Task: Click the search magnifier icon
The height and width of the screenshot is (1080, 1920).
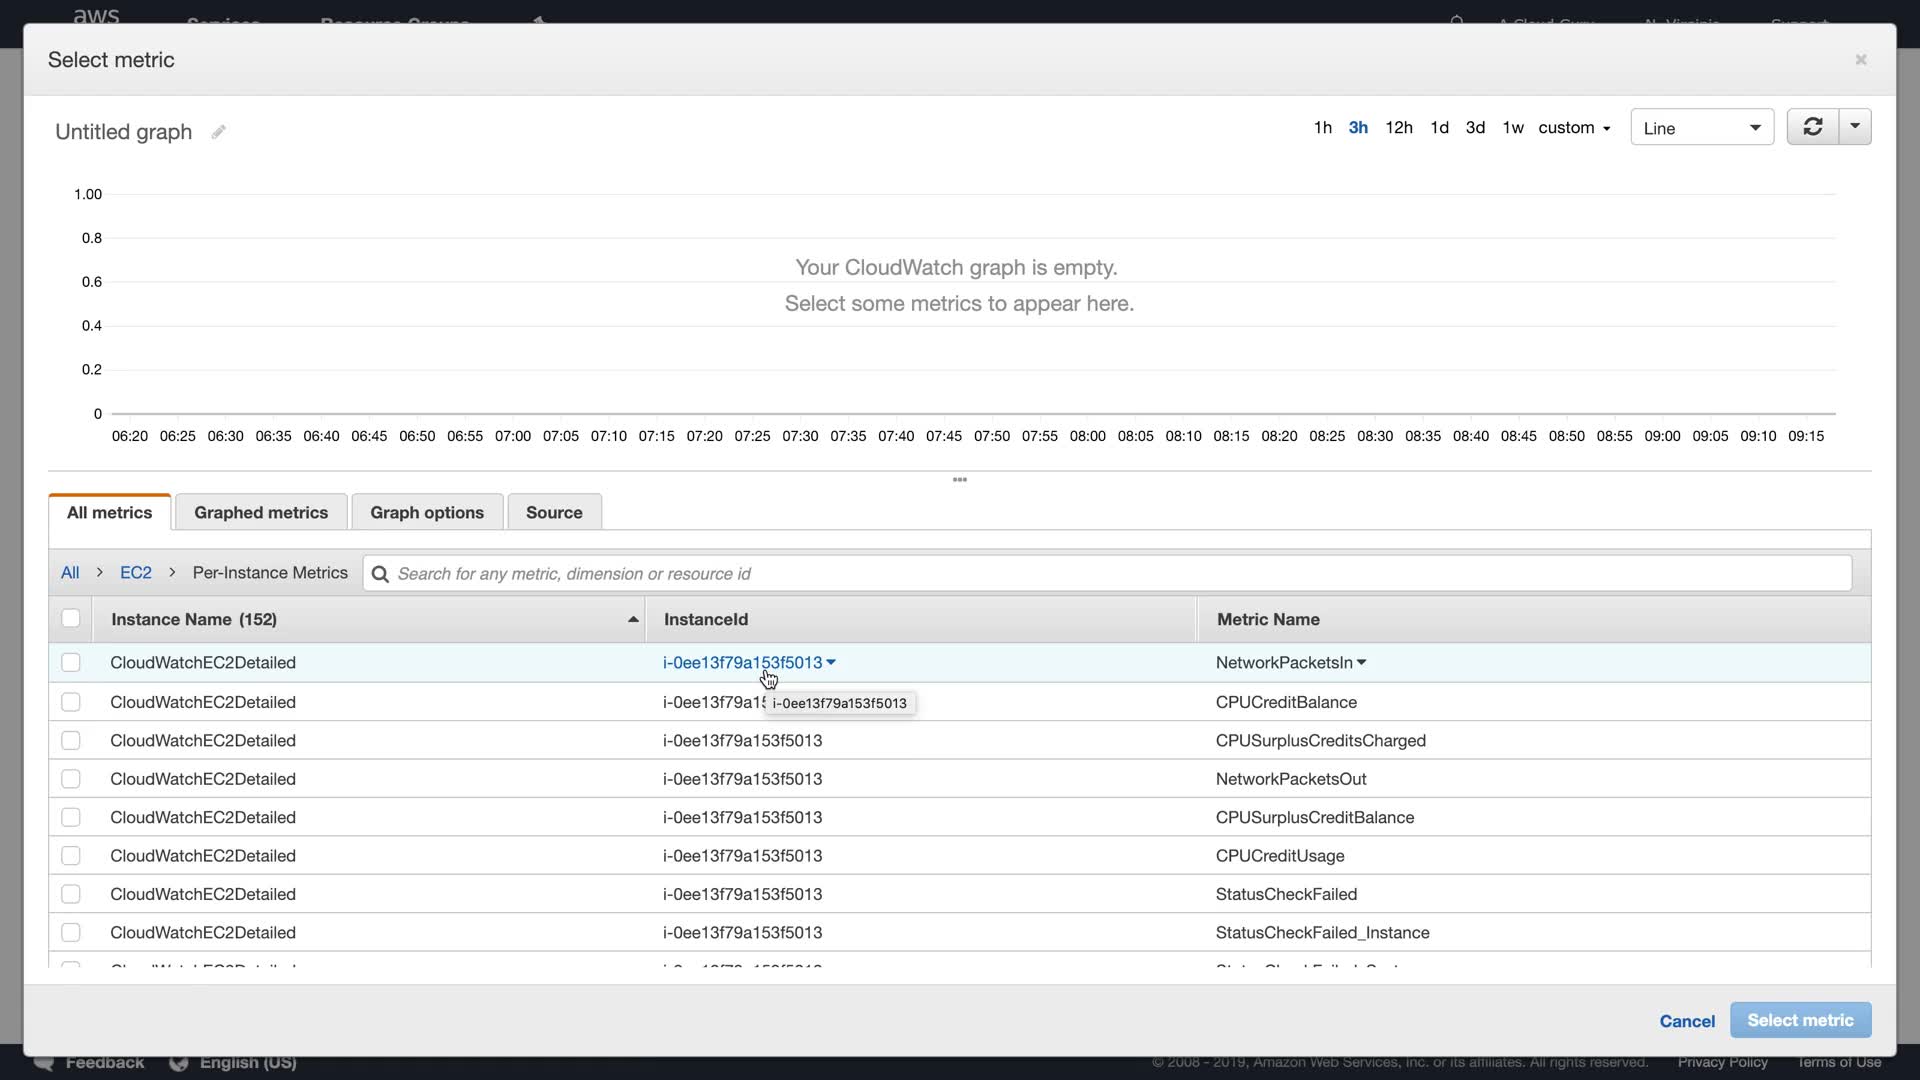Action: coord(380,574)
